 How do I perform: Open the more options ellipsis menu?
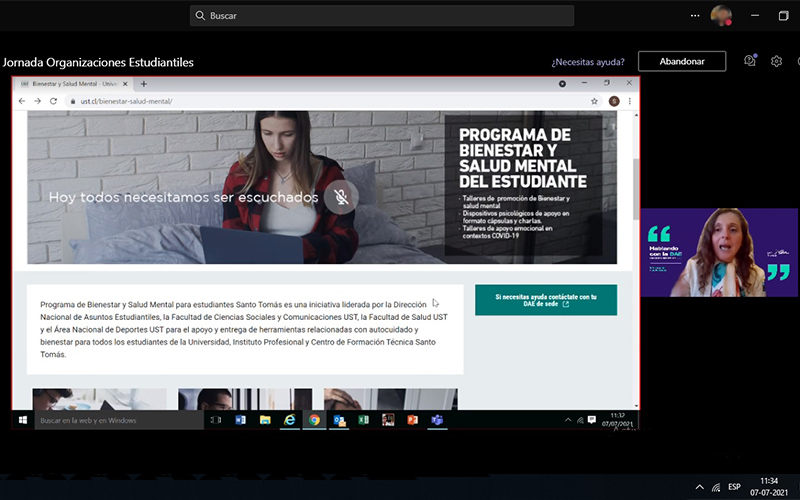(695, 16)
